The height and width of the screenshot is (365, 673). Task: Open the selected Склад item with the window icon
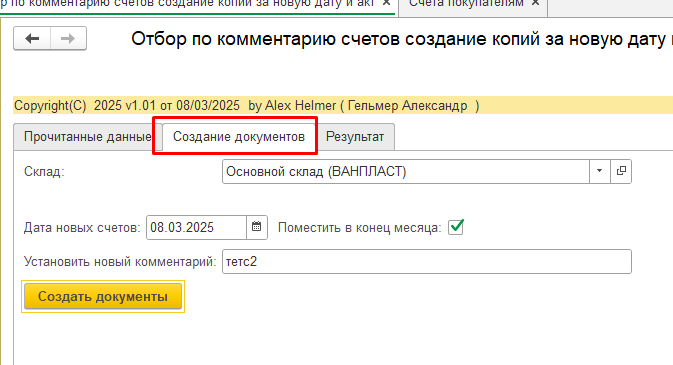pyautogui.click(x=621, y=171)
